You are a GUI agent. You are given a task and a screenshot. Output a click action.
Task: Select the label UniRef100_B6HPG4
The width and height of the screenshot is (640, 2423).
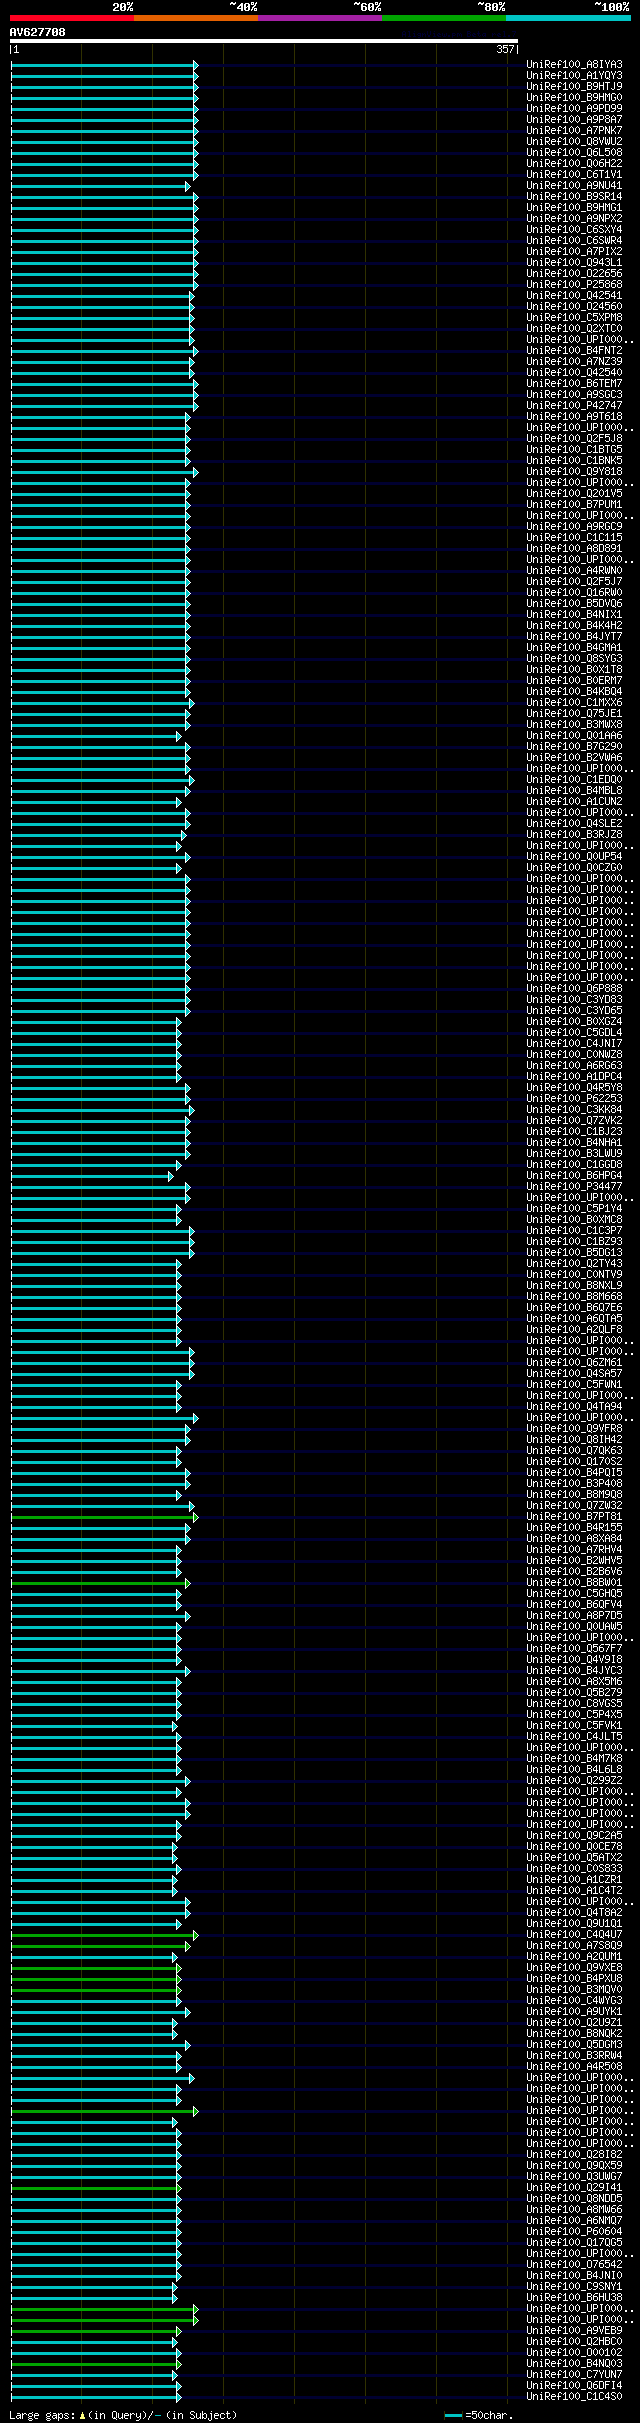574,1176
